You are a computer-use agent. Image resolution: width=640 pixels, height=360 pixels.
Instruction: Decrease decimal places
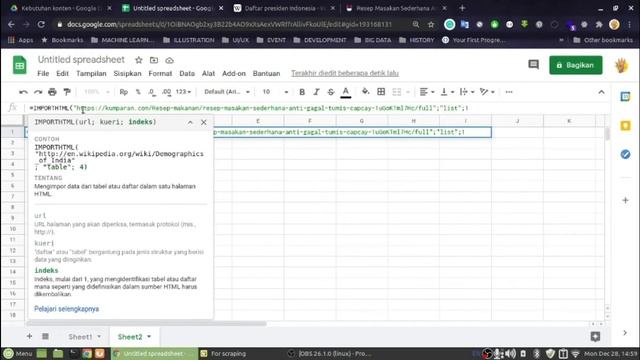coord(152,92)
